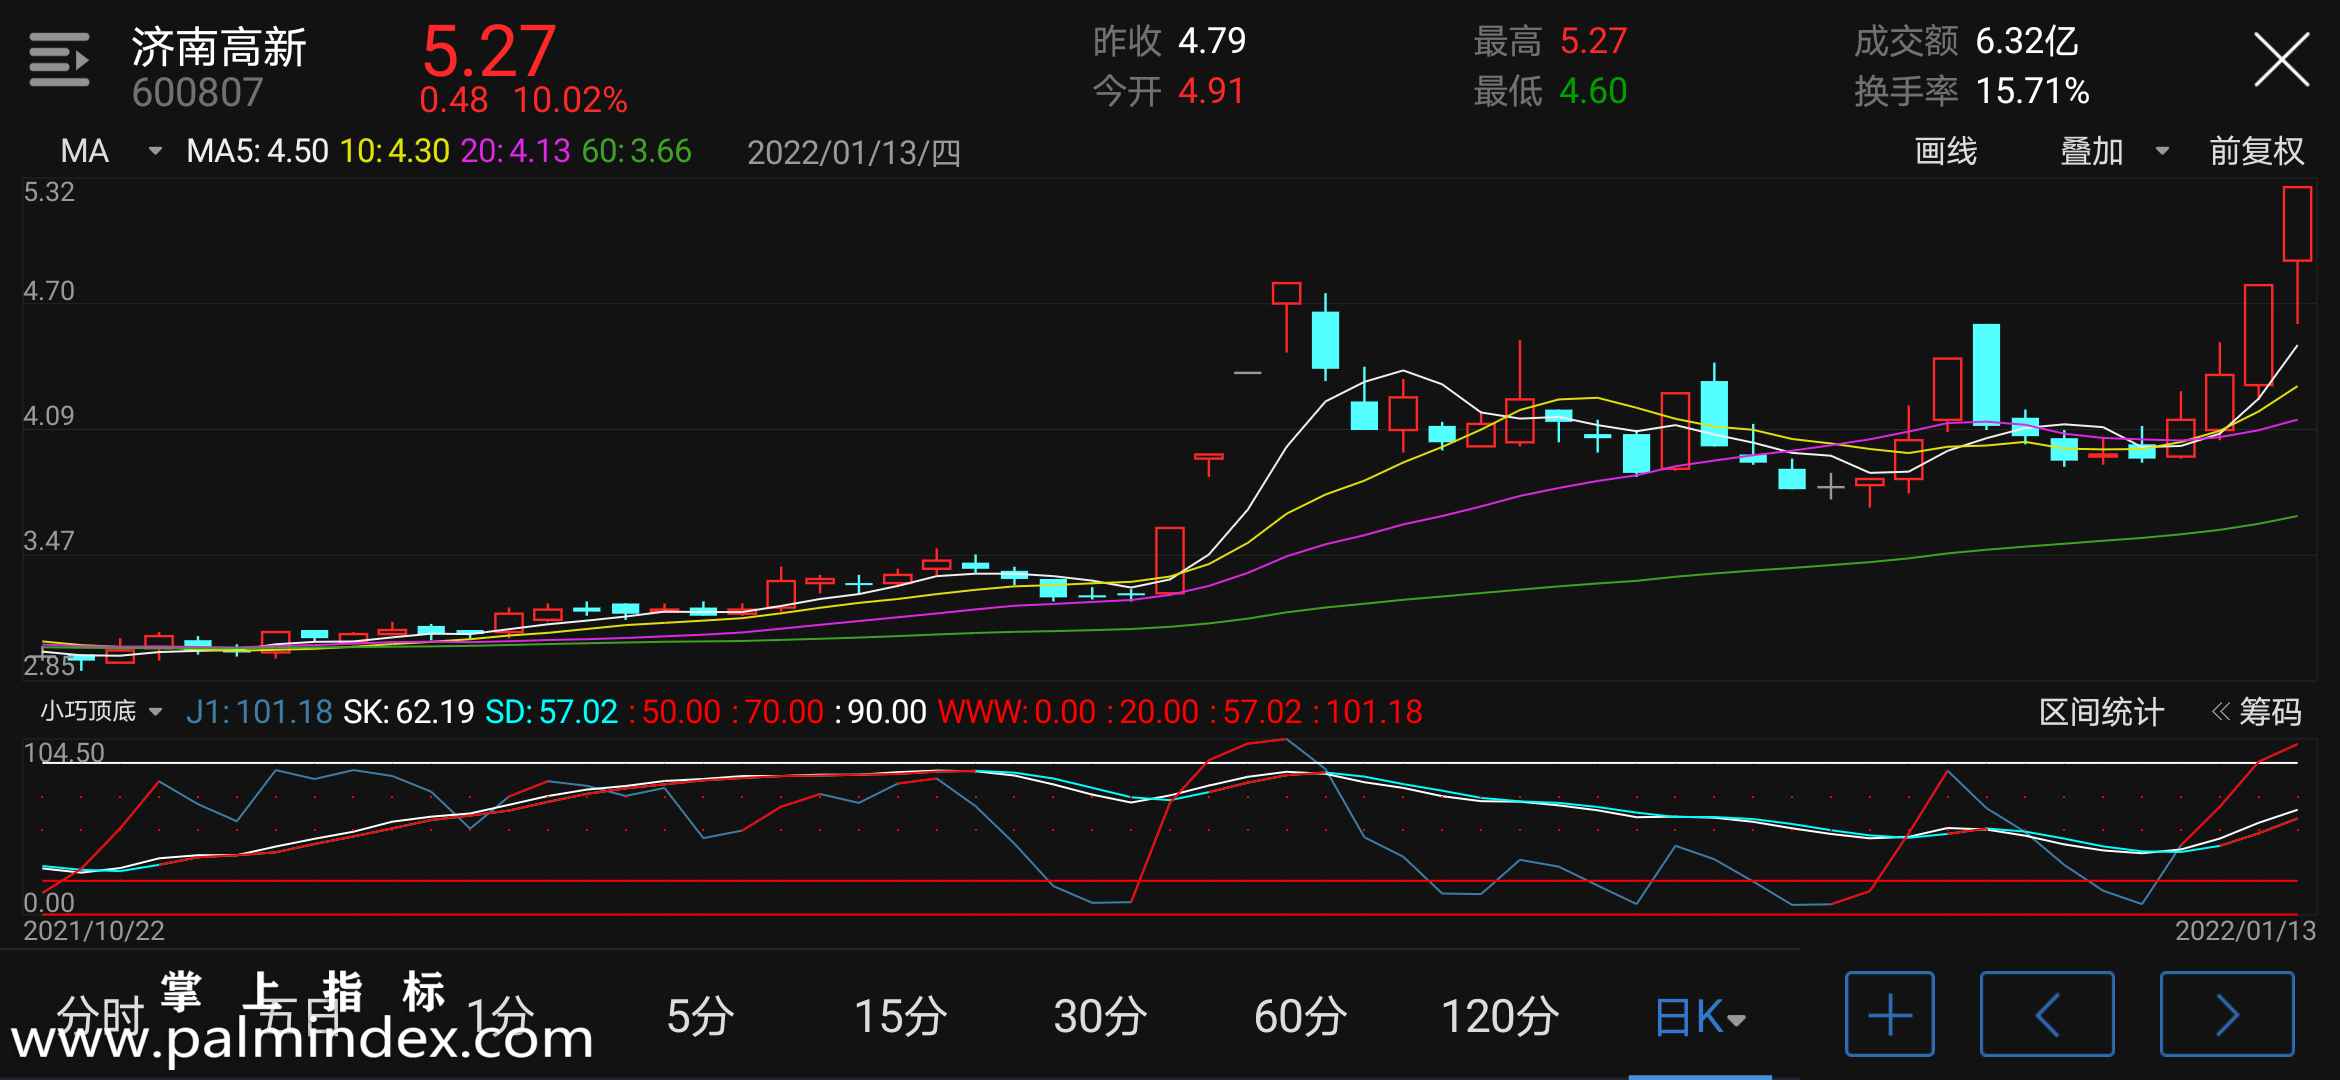Image resolution: width=2340 pixels, height=1080 pixels.
Task: Tap the 昨收 4.79 value
Action: coord(1211,41)
